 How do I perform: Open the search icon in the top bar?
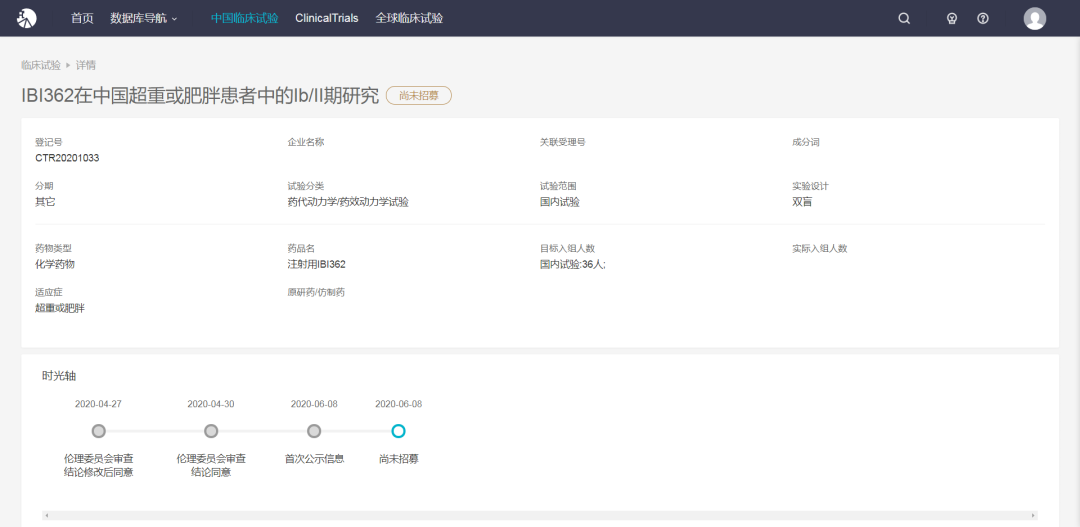[904, 19]
